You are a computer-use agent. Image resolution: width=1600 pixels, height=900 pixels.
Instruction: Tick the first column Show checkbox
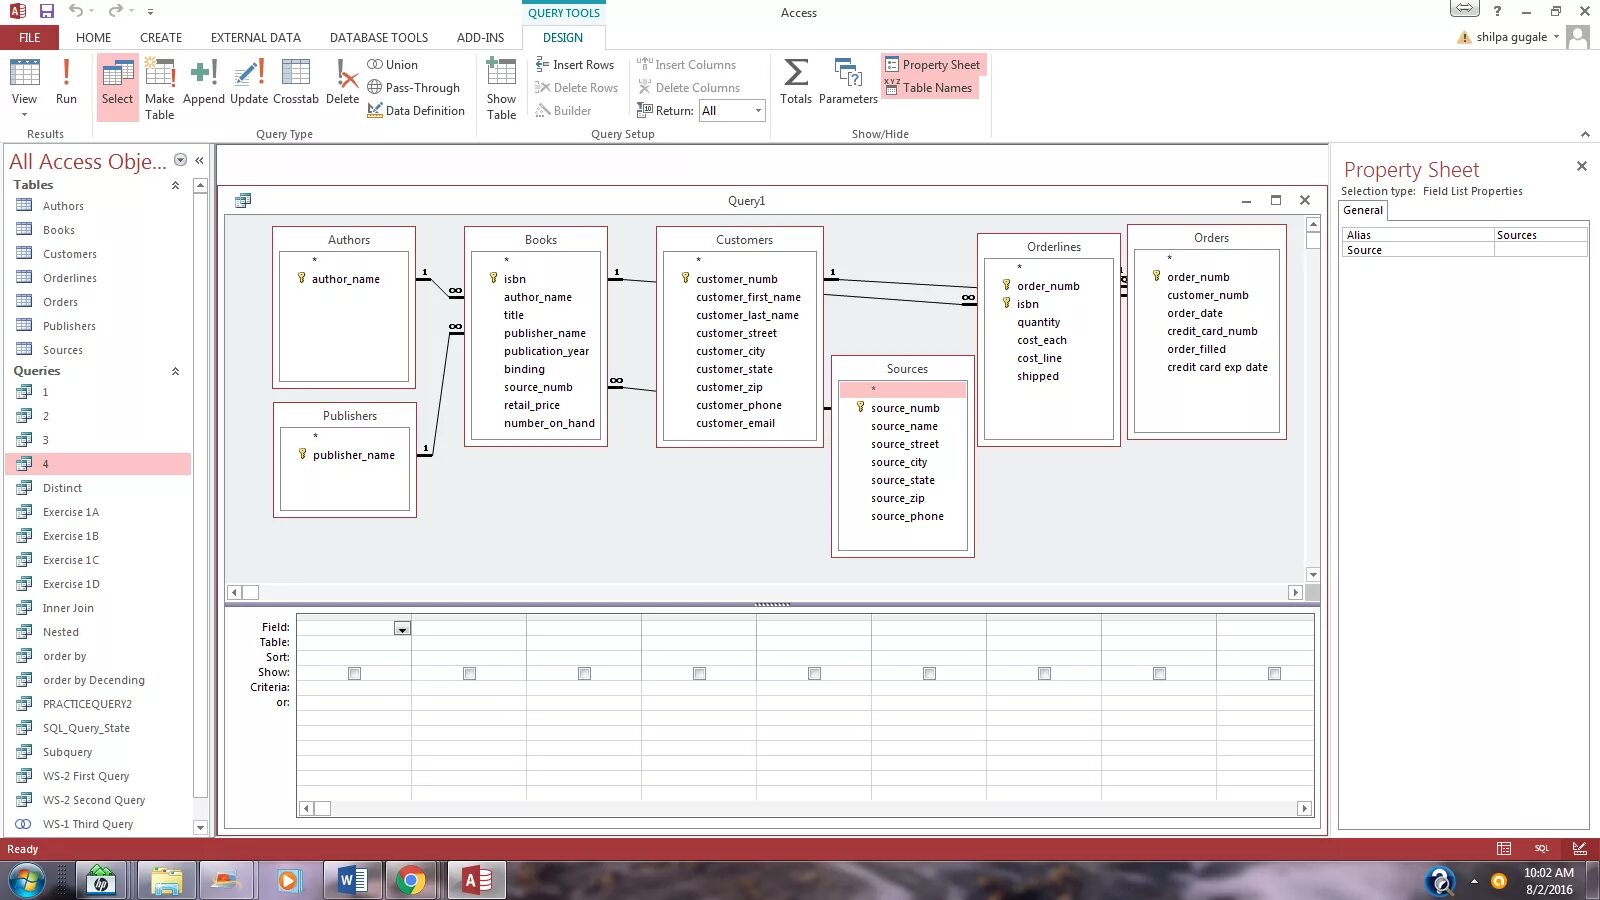[x=354, y=673]
